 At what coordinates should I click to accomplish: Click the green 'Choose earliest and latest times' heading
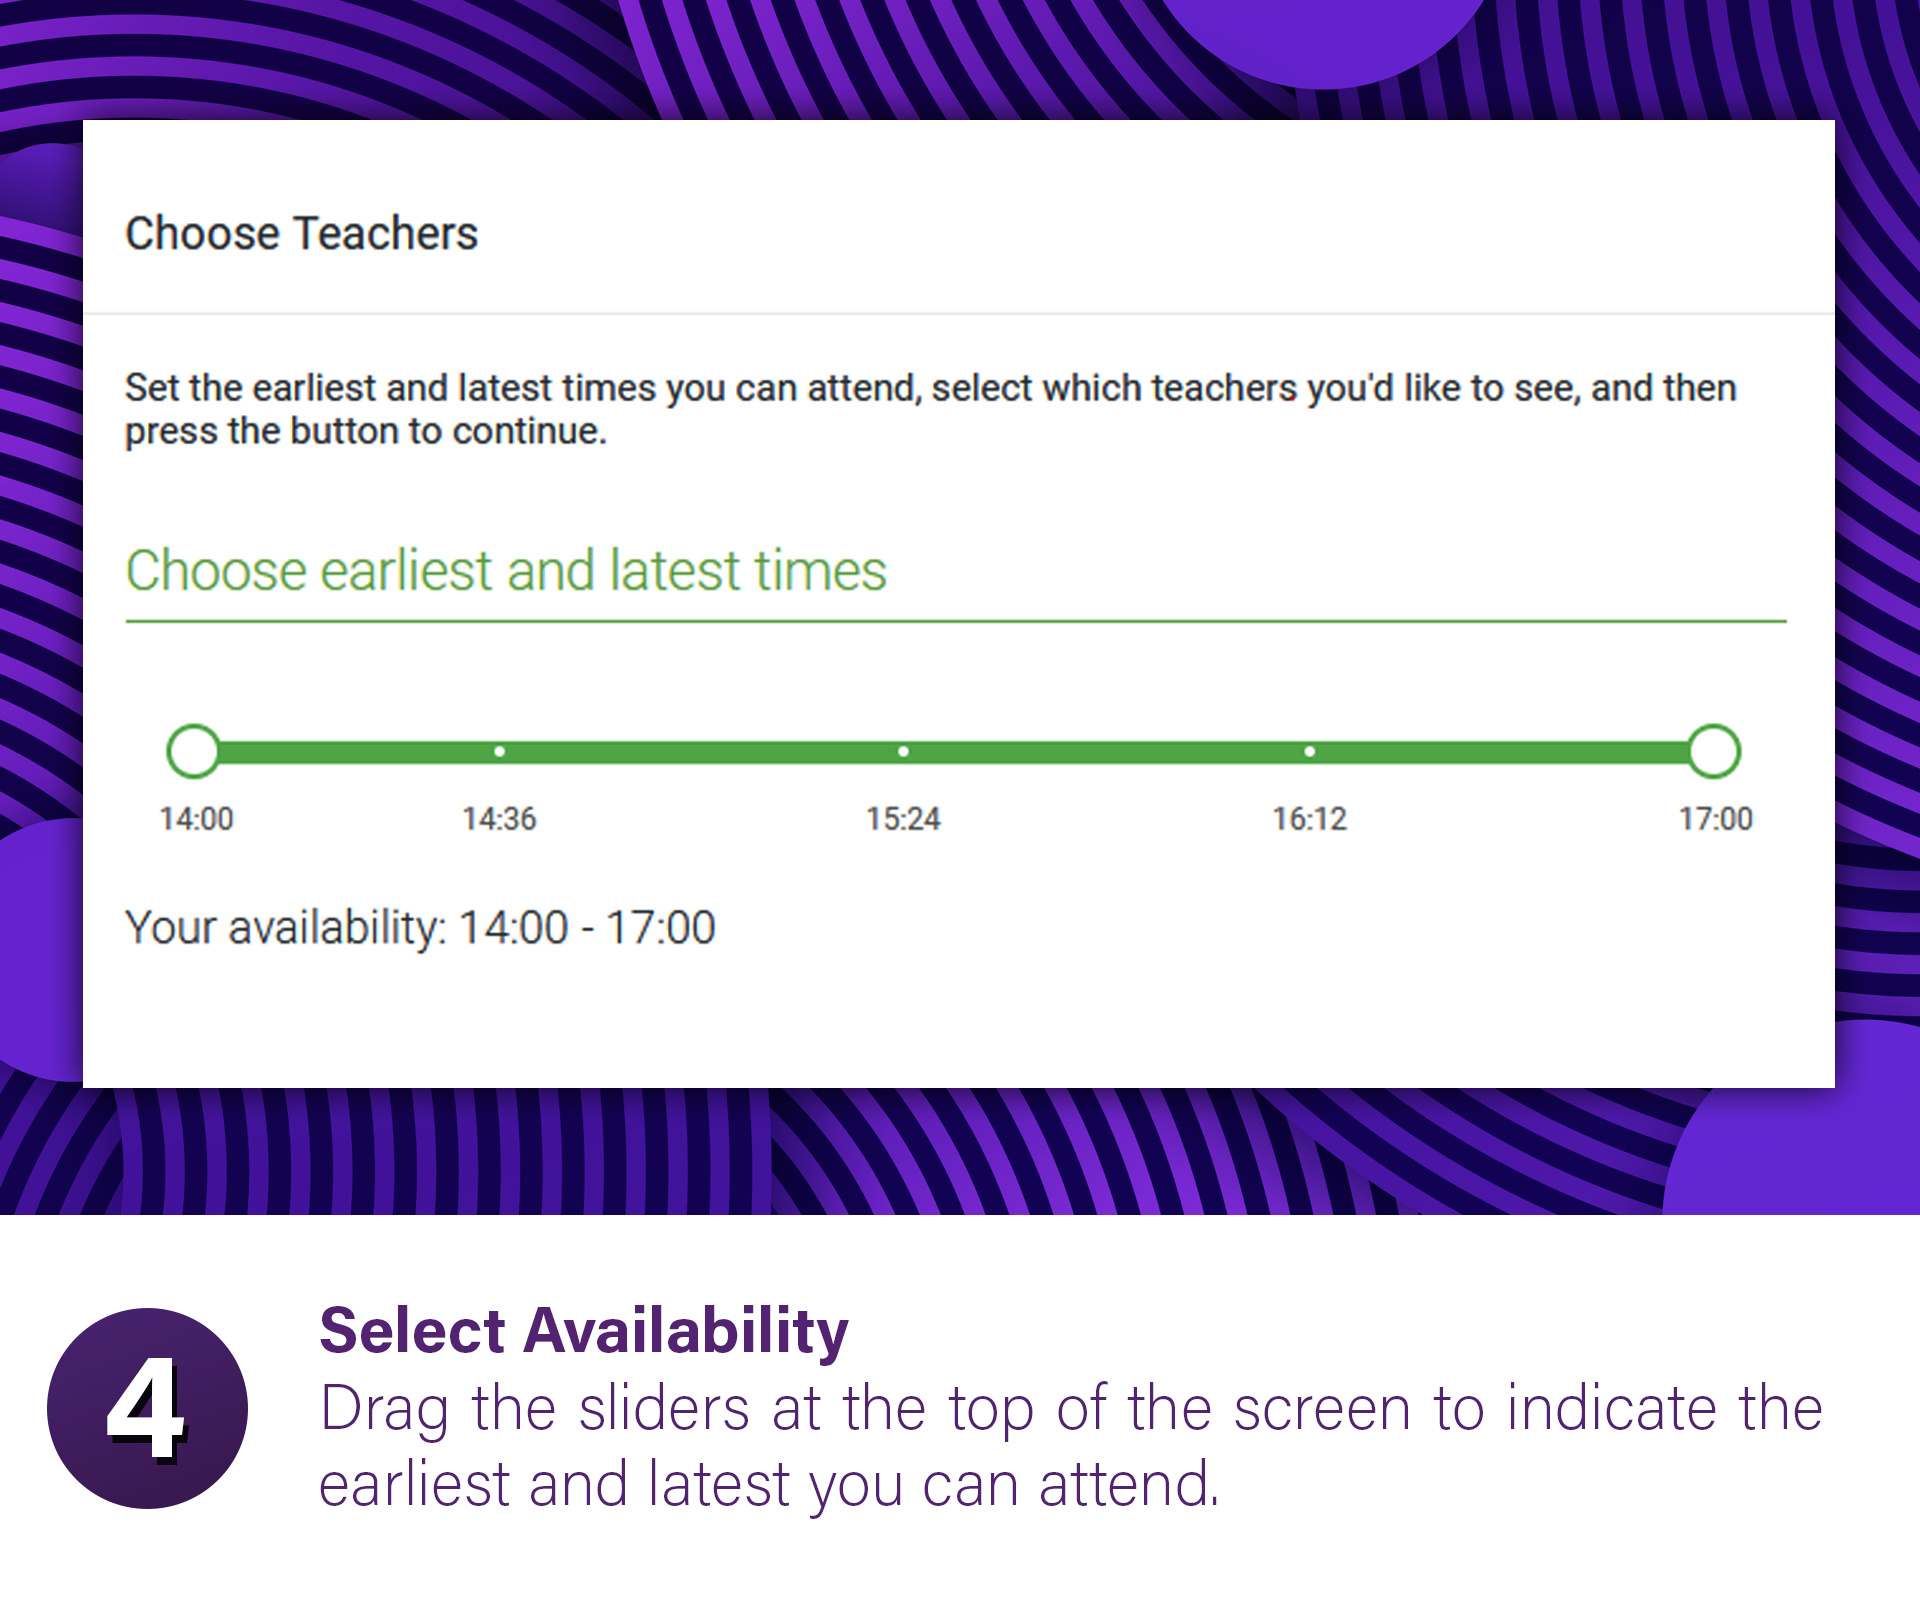coord(505,571)
